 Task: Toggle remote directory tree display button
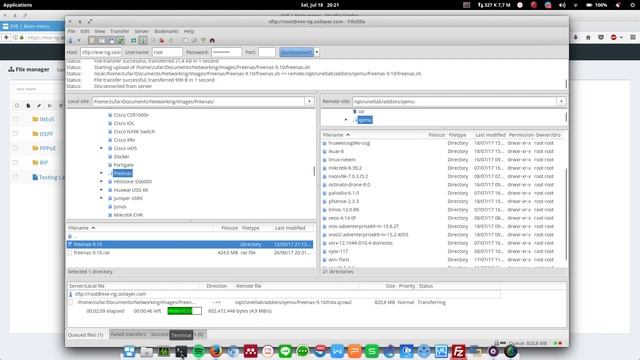point(111,40)
